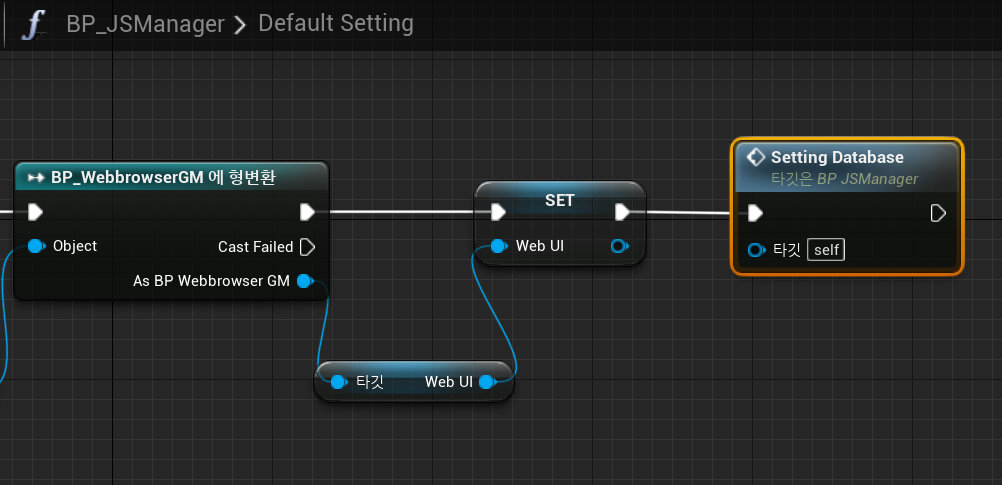Screen dimensions: 1002x485
Task: Click the Object input pin
Action: coord(36,246)
